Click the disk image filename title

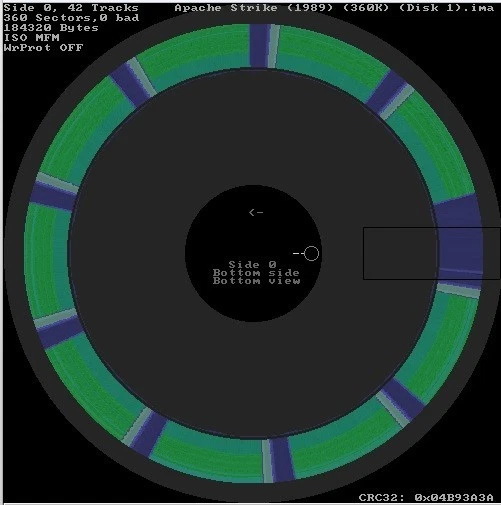point(334,8)
